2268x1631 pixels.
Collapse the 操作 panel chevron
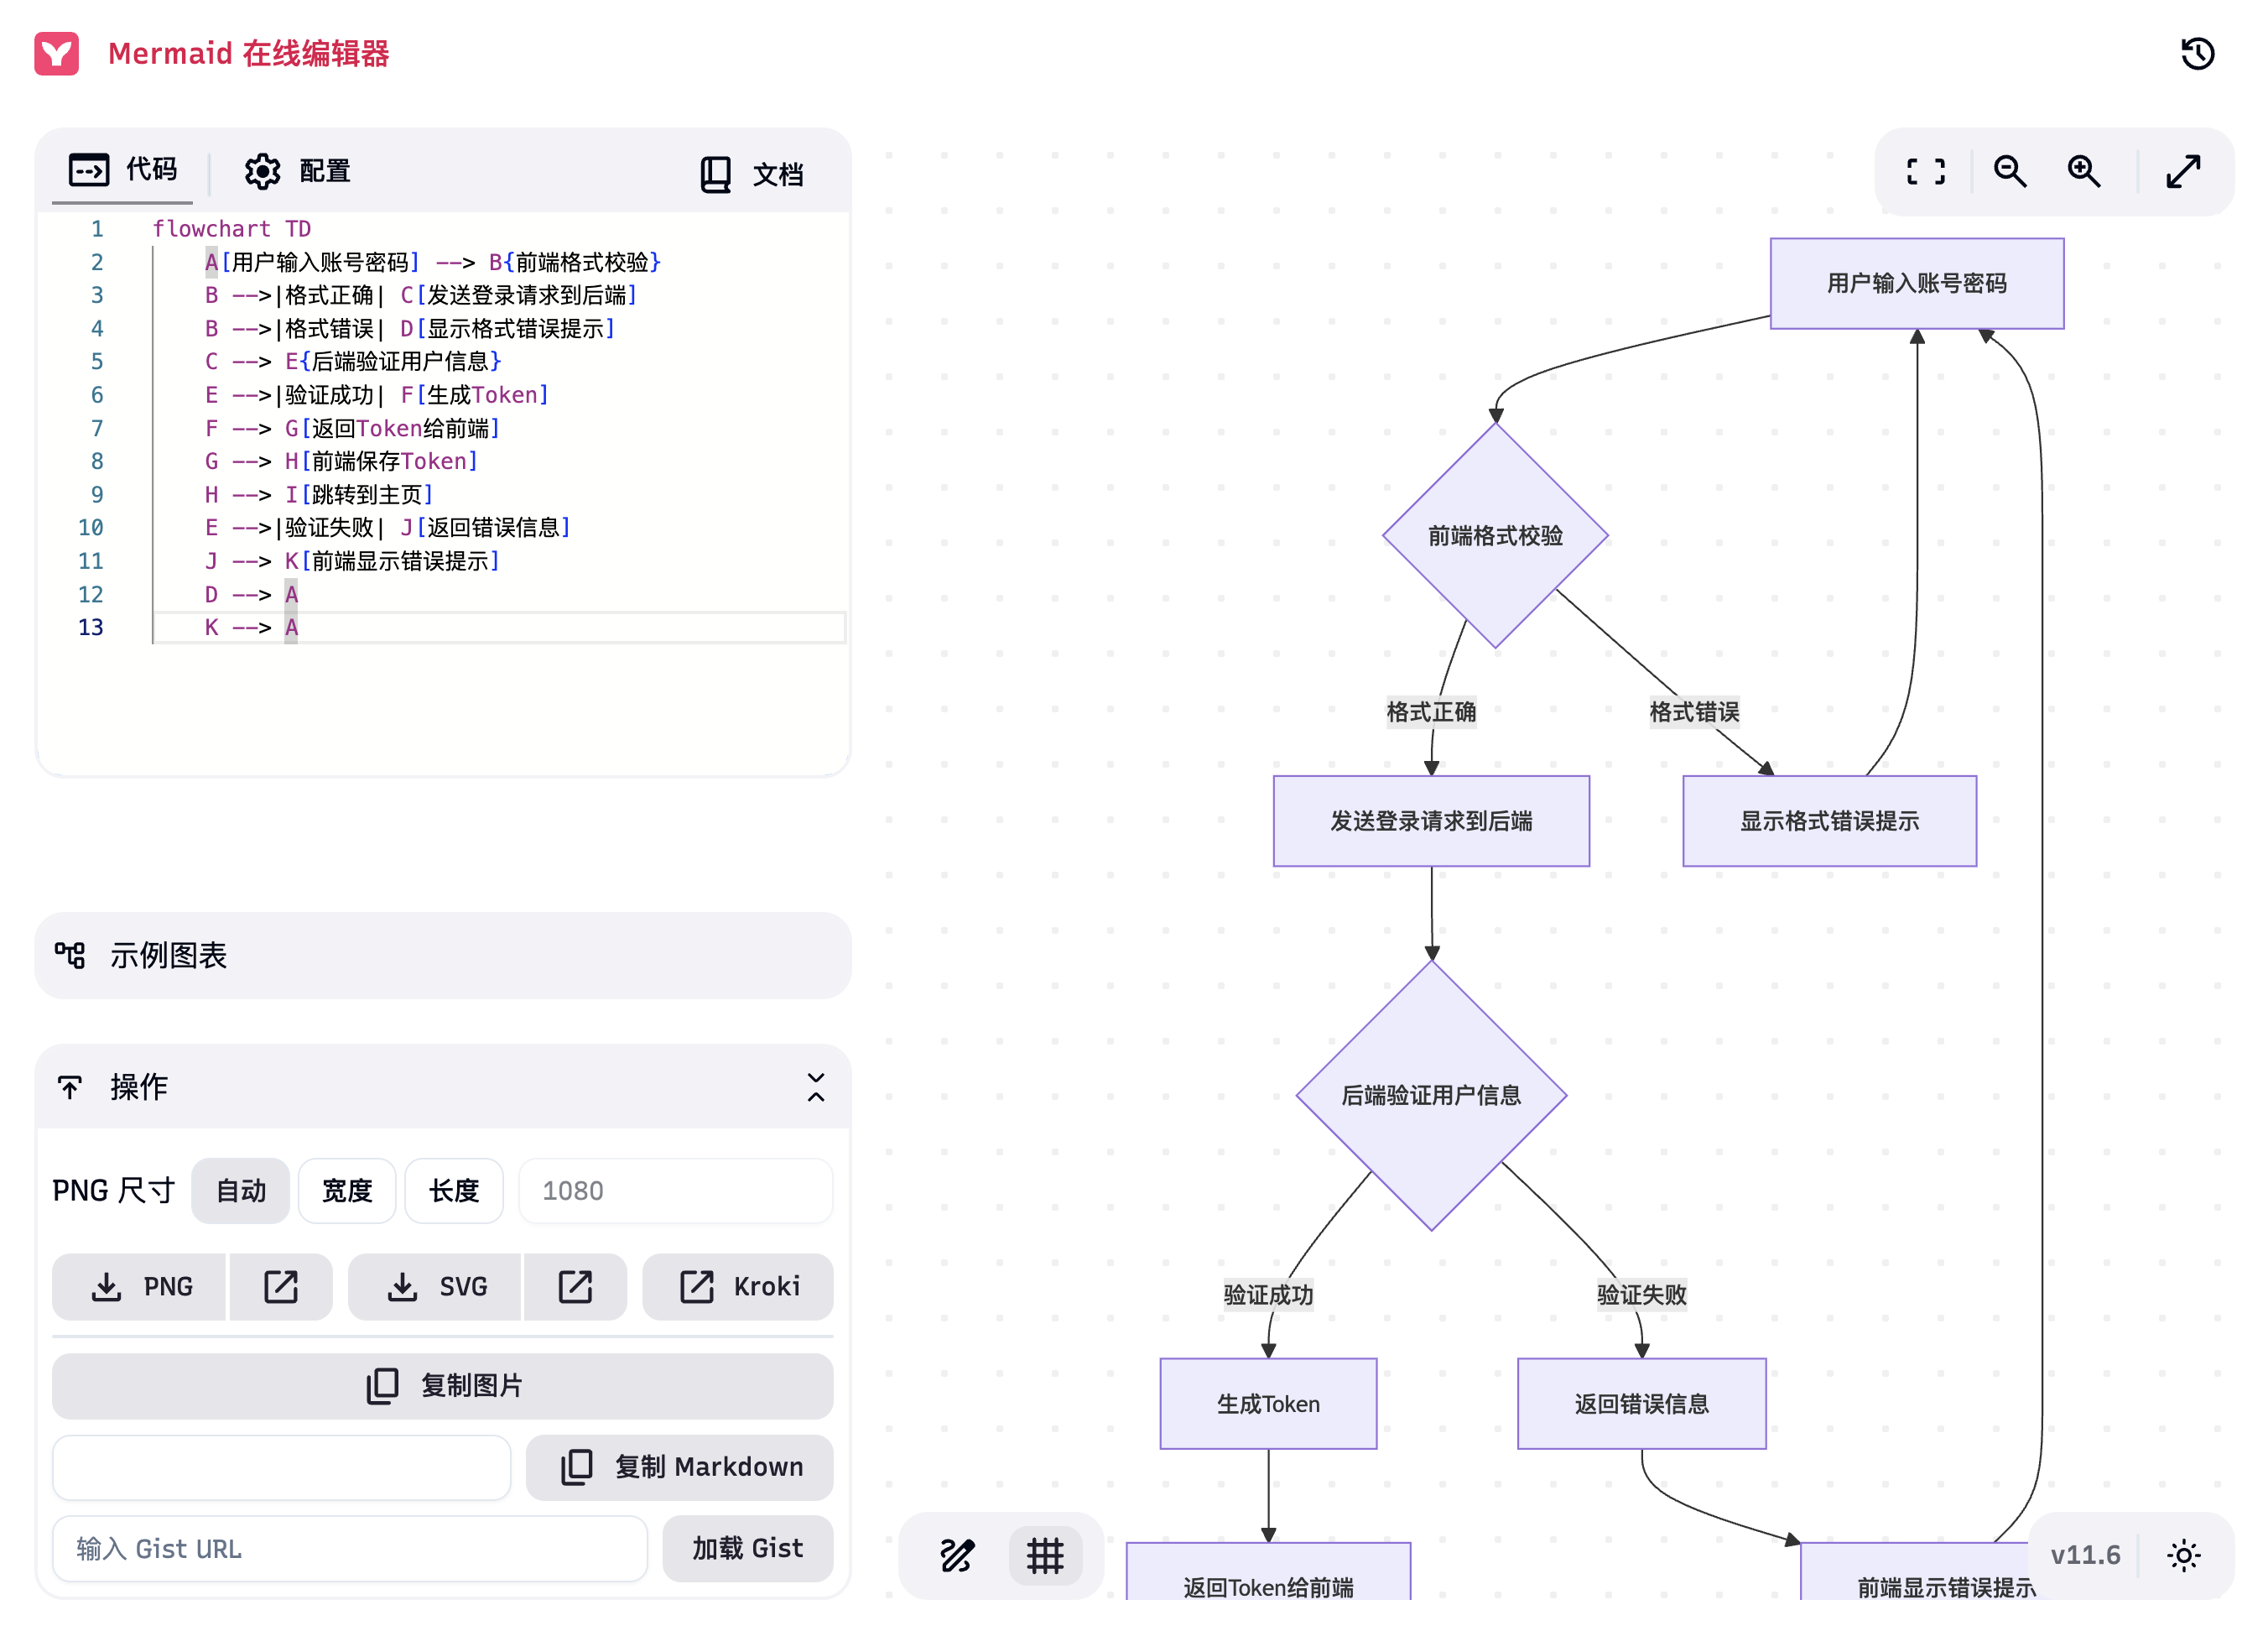816,1087
